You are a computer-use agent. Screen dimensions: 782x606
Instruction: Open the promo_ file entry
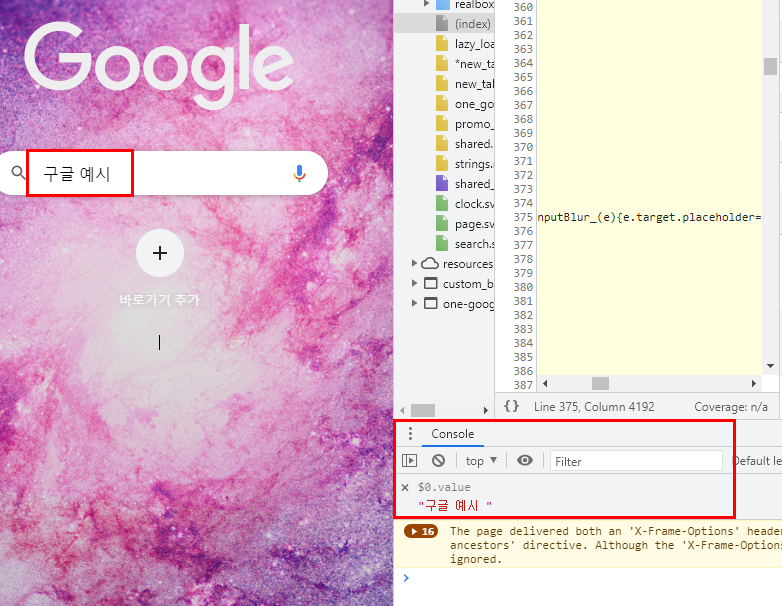(x=474, y=124)
